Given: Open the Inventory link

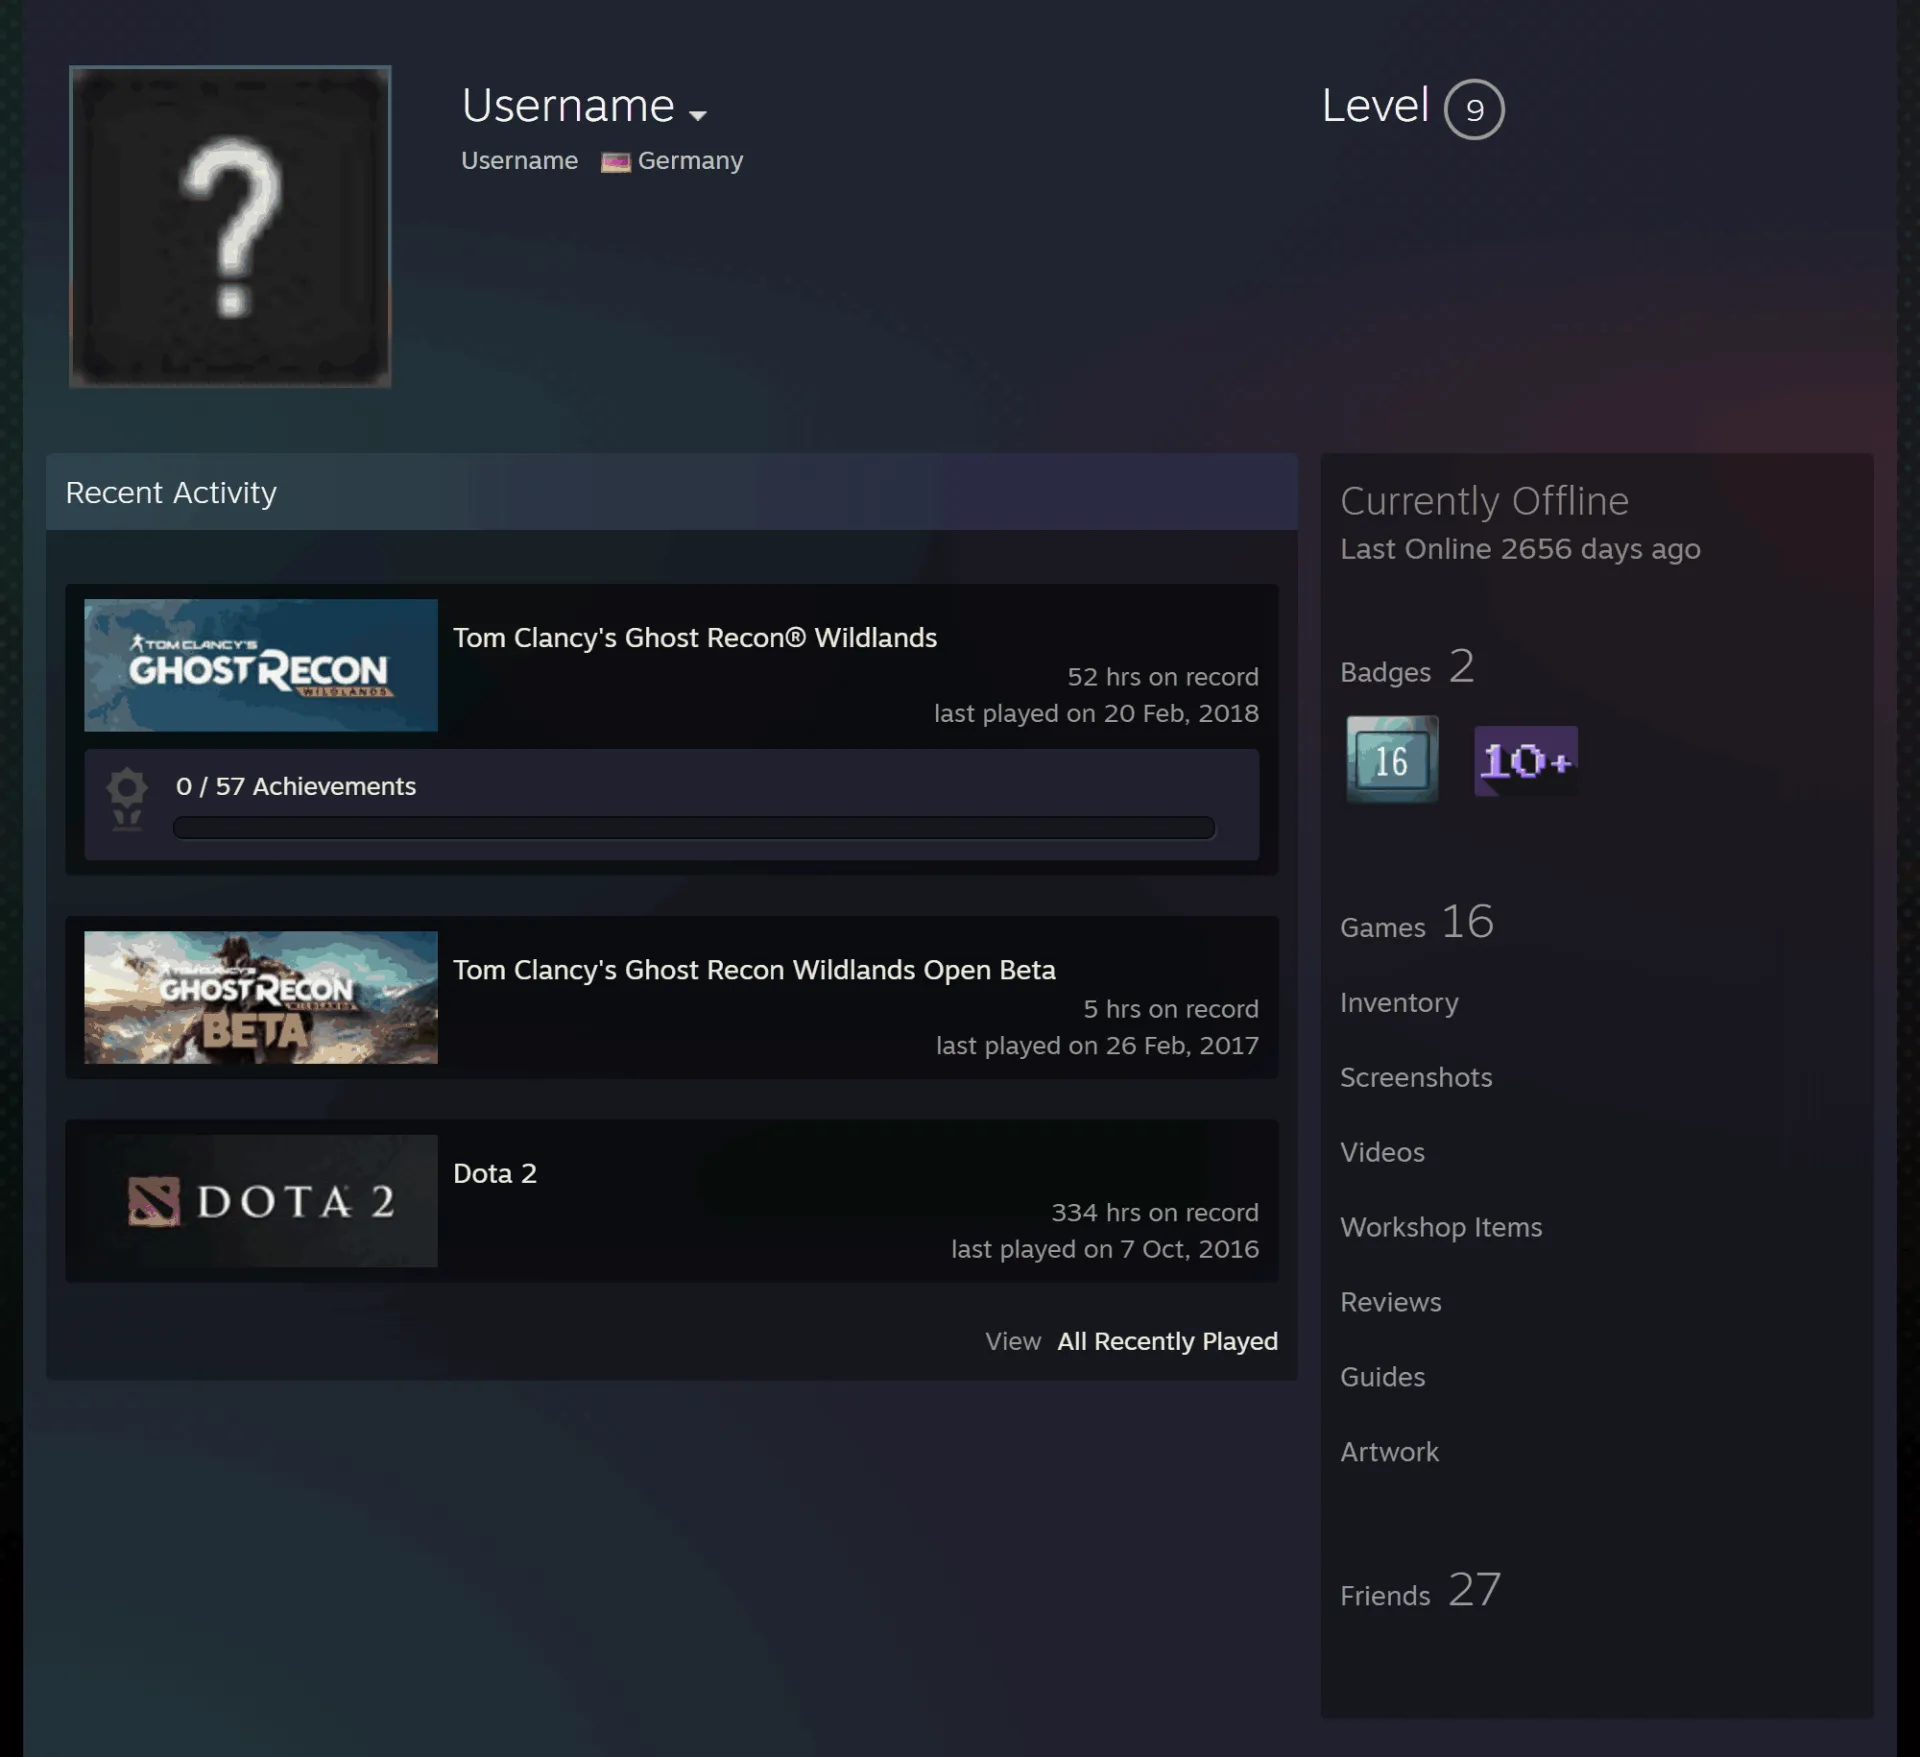Looking at the screenshot, I should point(1399,1002).
